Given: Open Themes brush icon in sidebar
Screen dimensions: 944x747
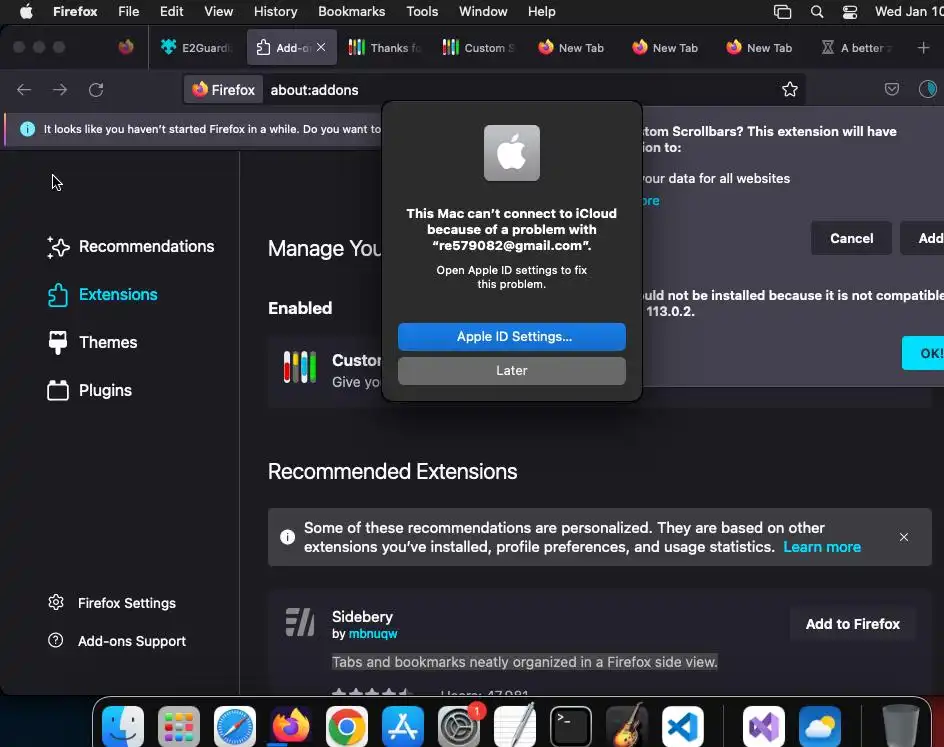Looking at the screenshot, I should [x=58, y=343].
